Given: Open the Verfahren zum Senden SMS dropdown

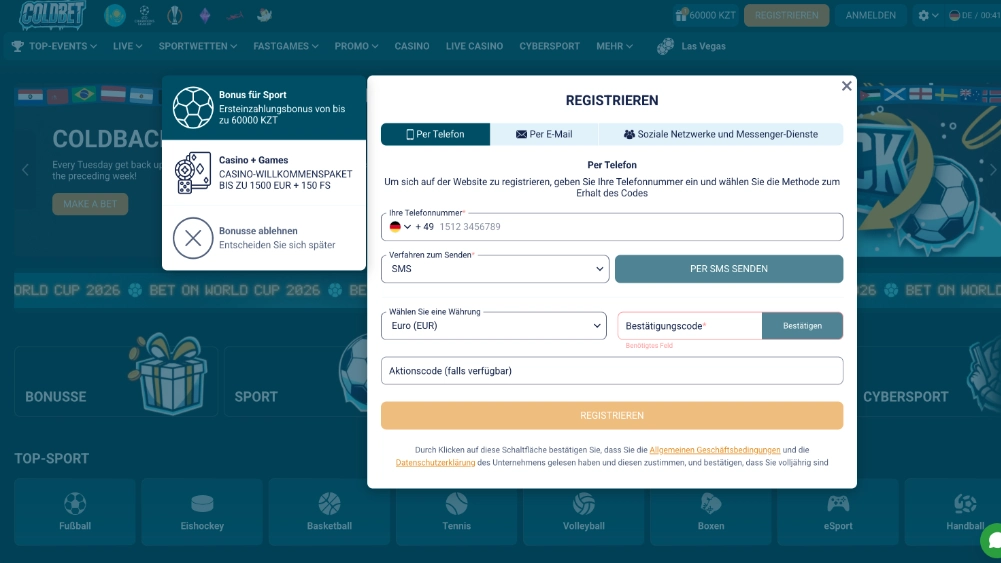Looking at the screenshot, I should [x=495, y=269].
